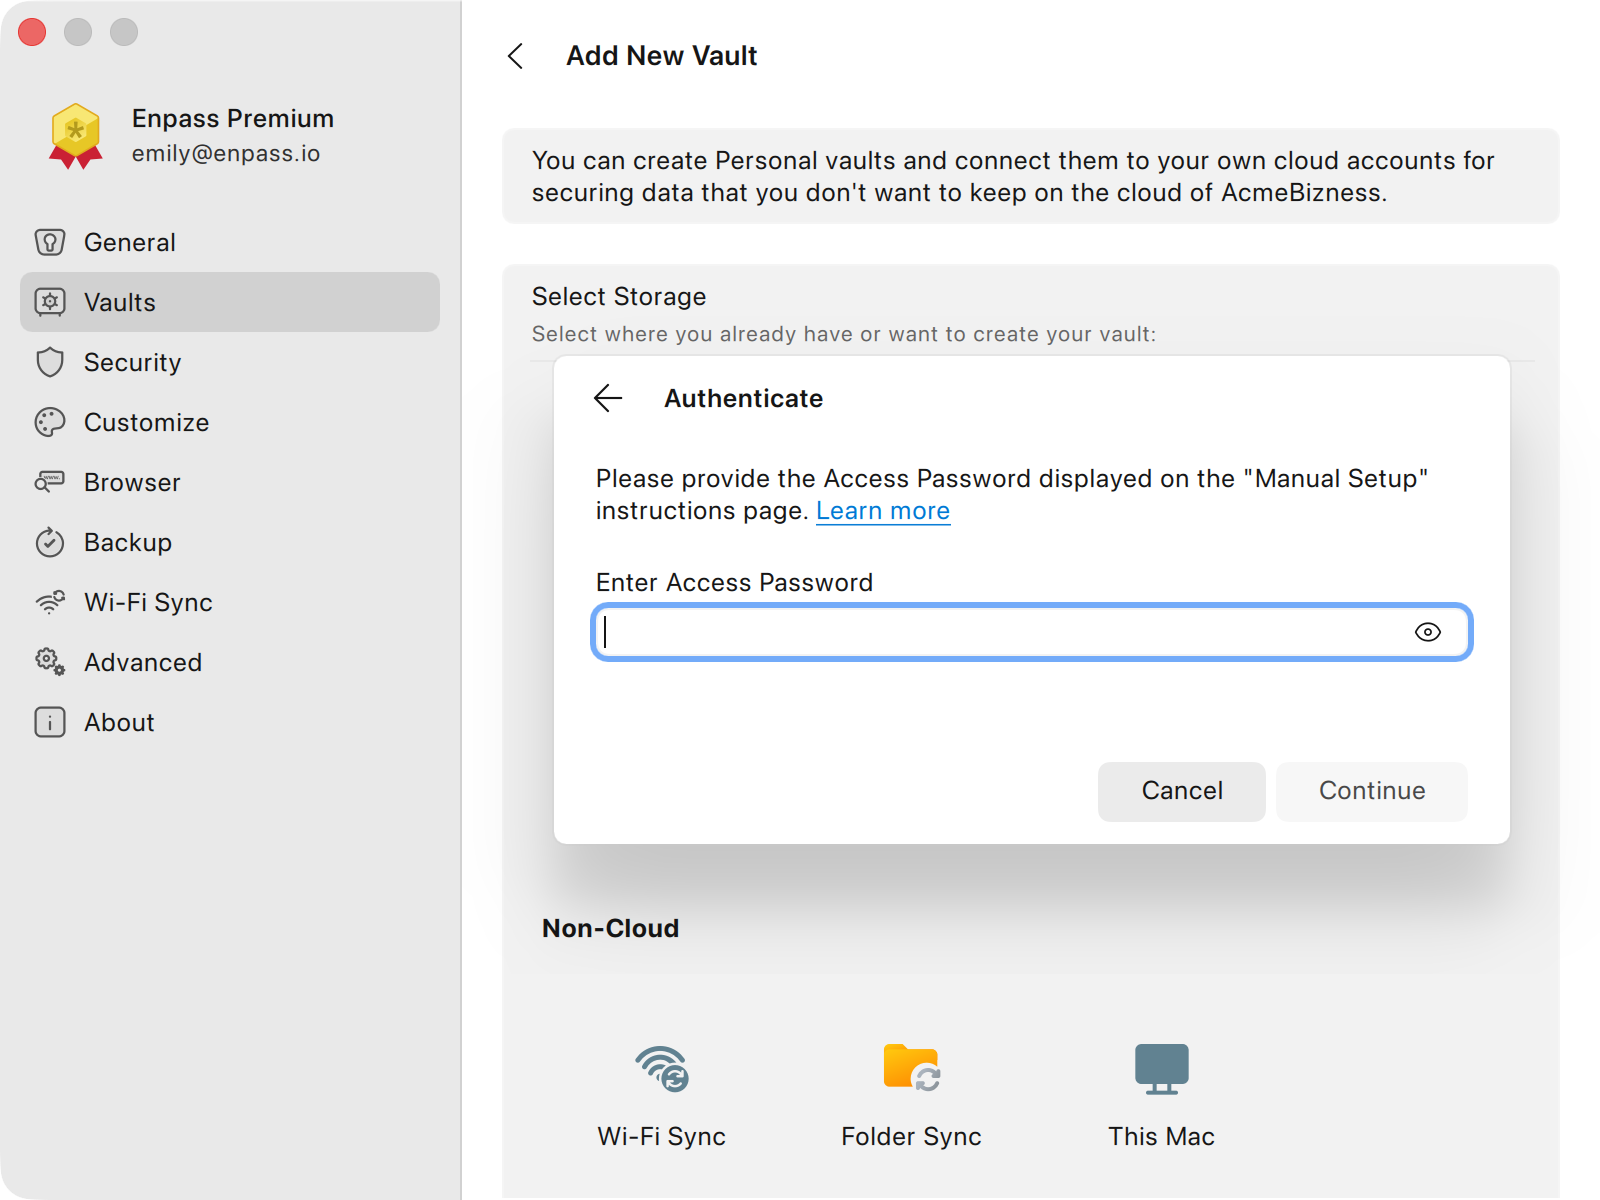Viewport: 1600px width, 1200px height.
Task: Toggle password visibility eye icon
Action: (1428, 632)
